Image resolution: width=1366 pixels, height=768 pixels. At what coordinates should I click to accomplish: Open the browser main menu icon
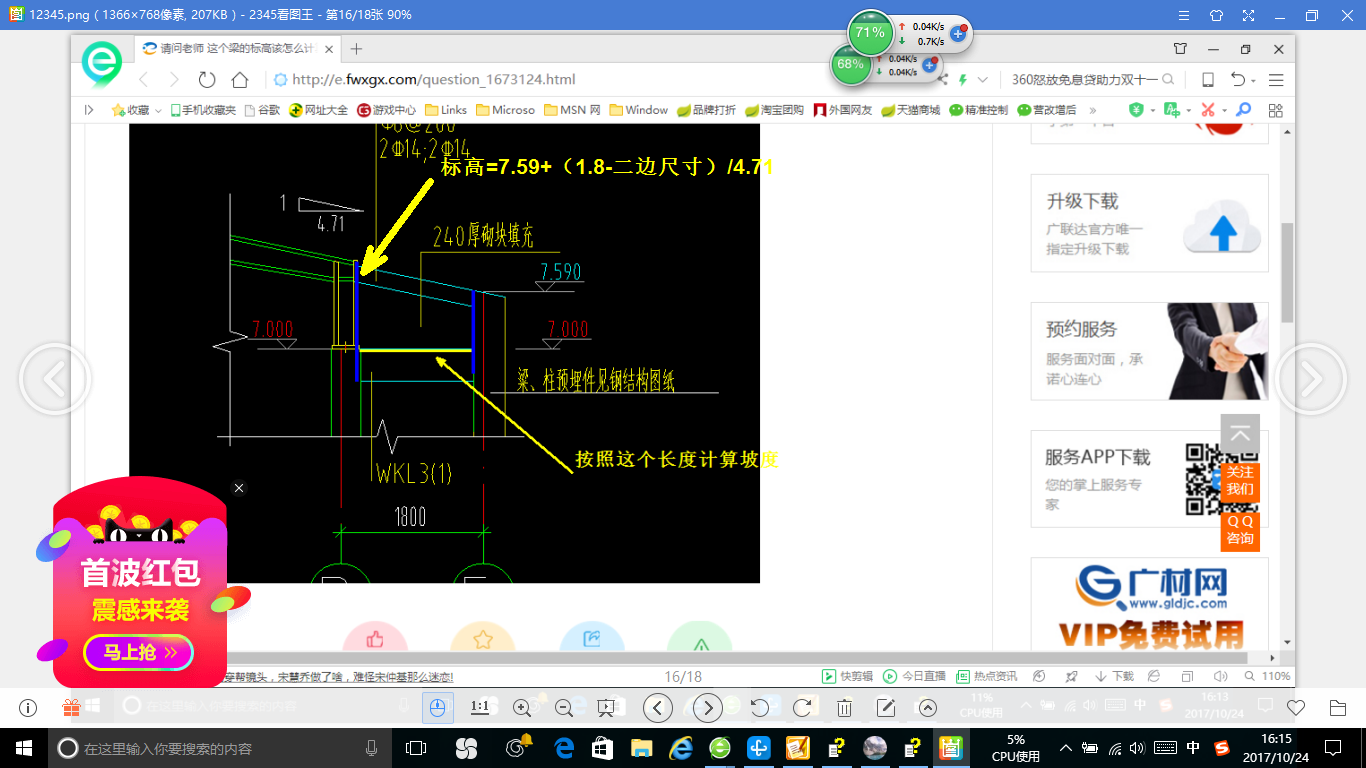click(x=1276, y=80)
